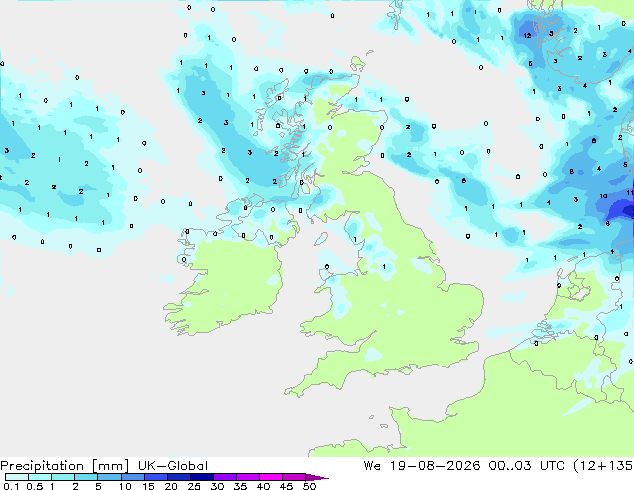Click the '40' legend scale label
Viewport: 634px width, 490px height.
pyautogui.click(x=263, y=486)
